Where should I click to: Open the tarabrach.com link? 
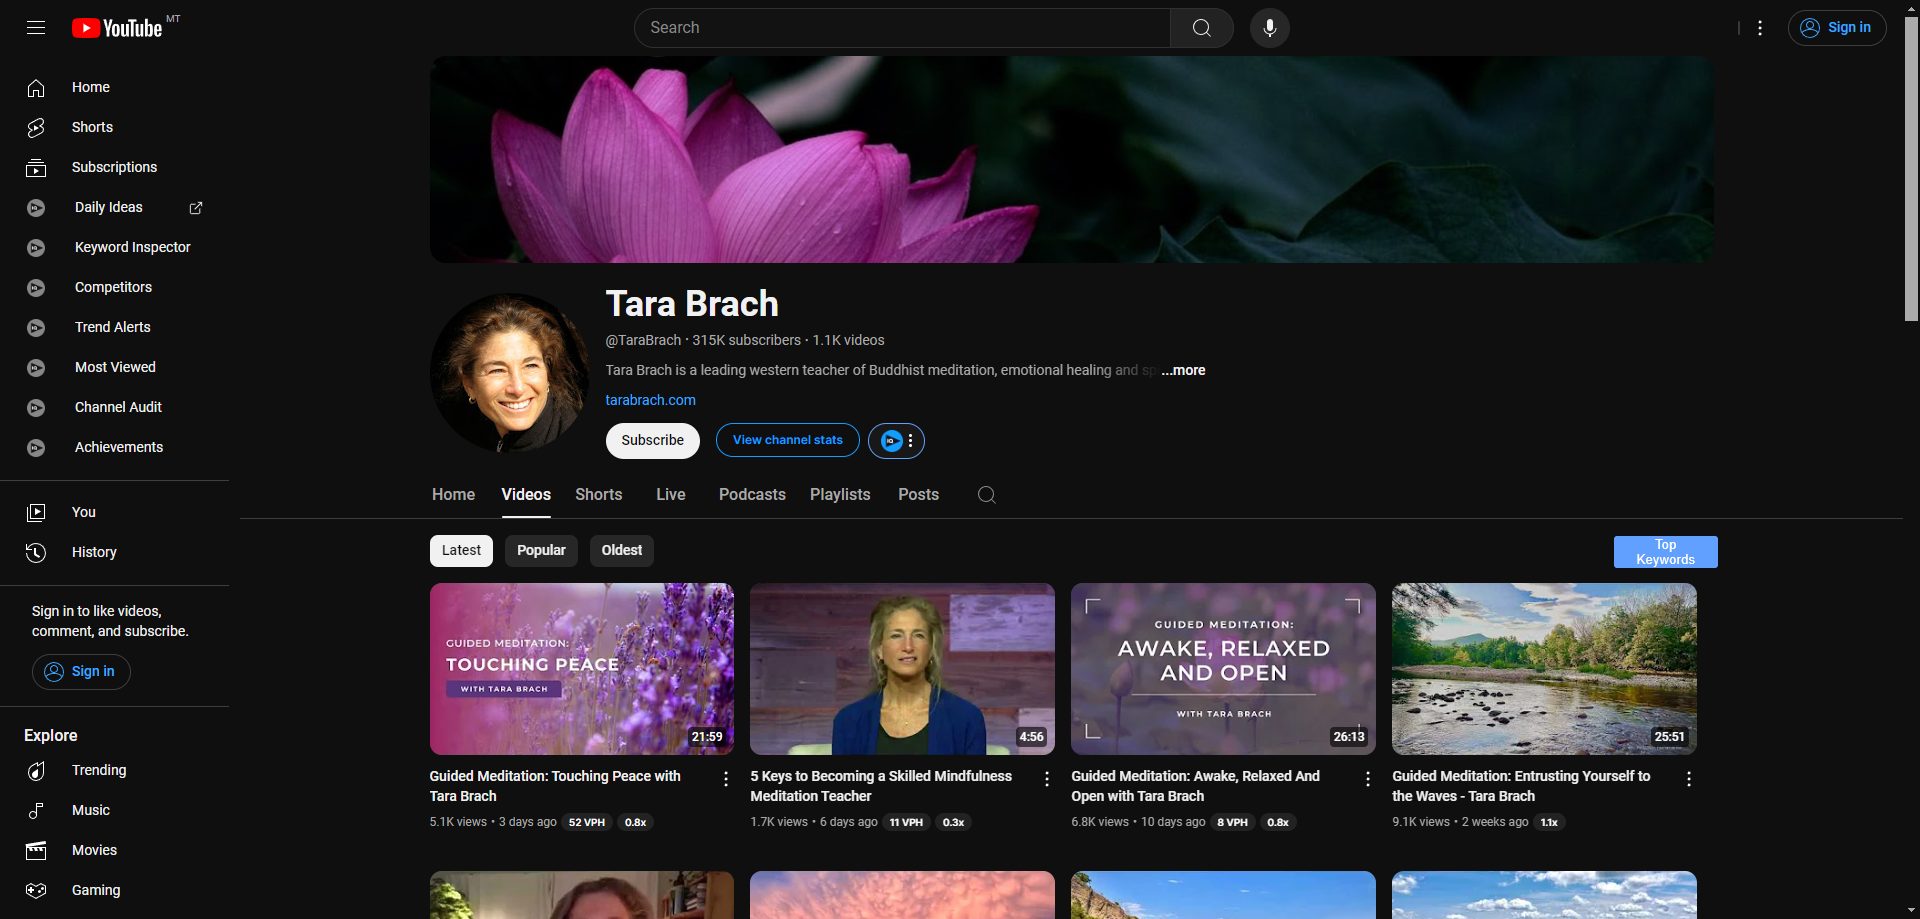click(650, 400)
